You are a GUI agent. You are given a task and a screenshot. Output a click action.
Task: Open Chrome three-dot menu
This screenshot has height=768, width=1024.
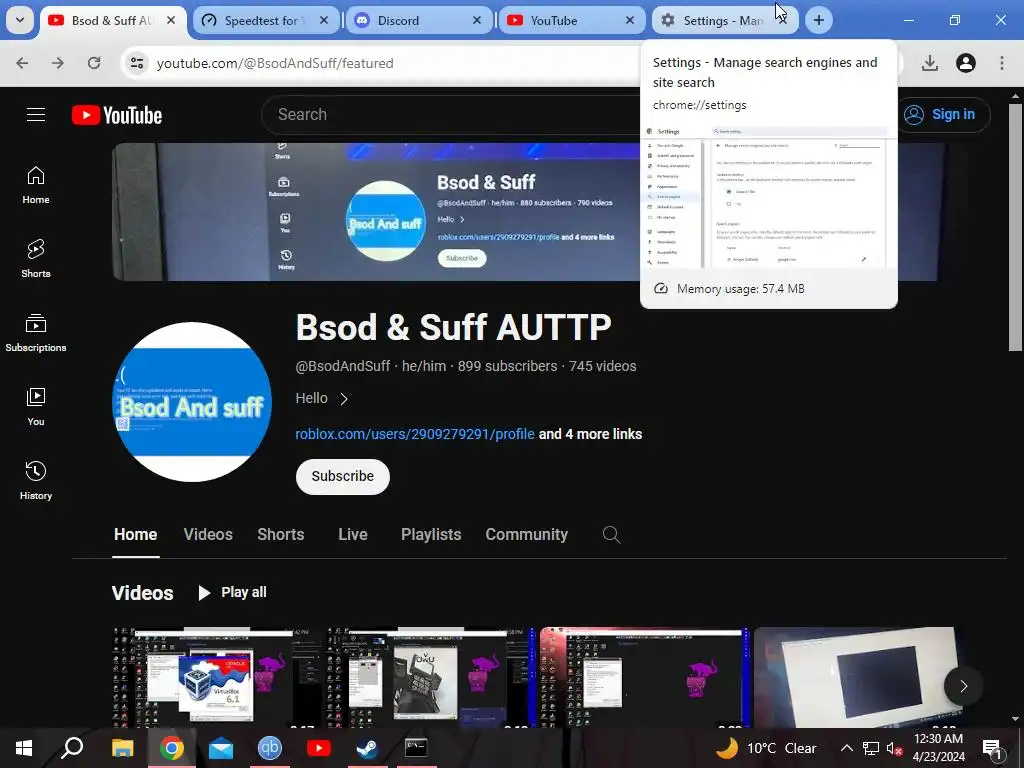click(x=1002, y=63)
